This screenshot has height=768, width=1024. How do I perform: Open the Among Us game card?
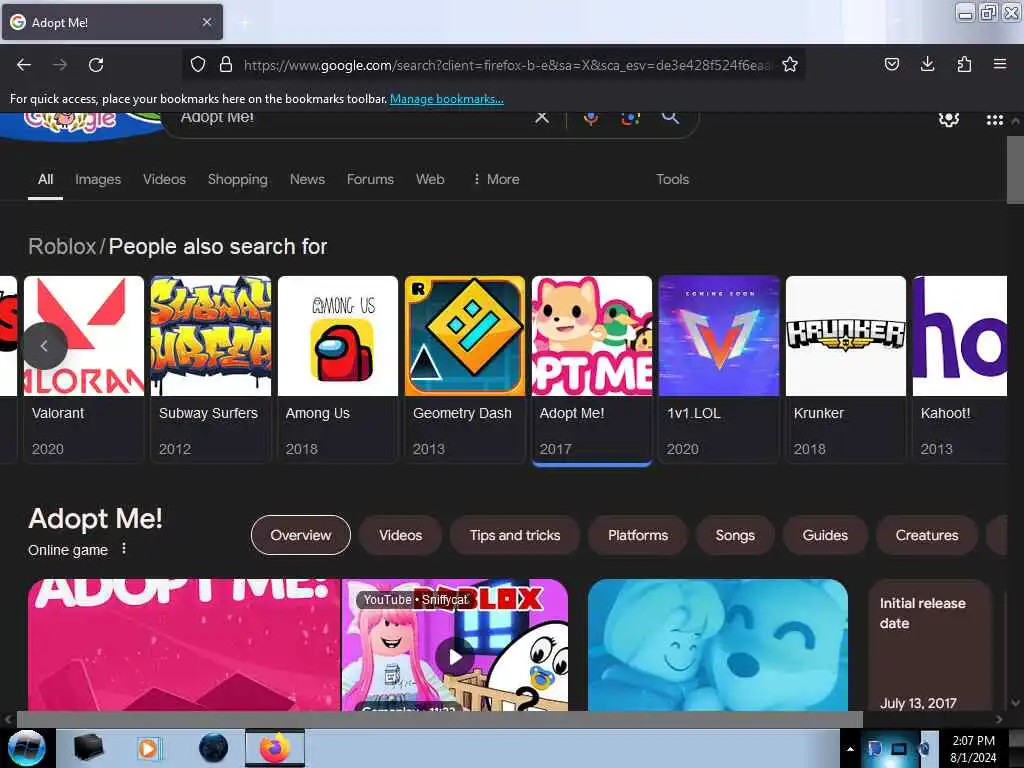pyautogui.click(x=338, y=369)
